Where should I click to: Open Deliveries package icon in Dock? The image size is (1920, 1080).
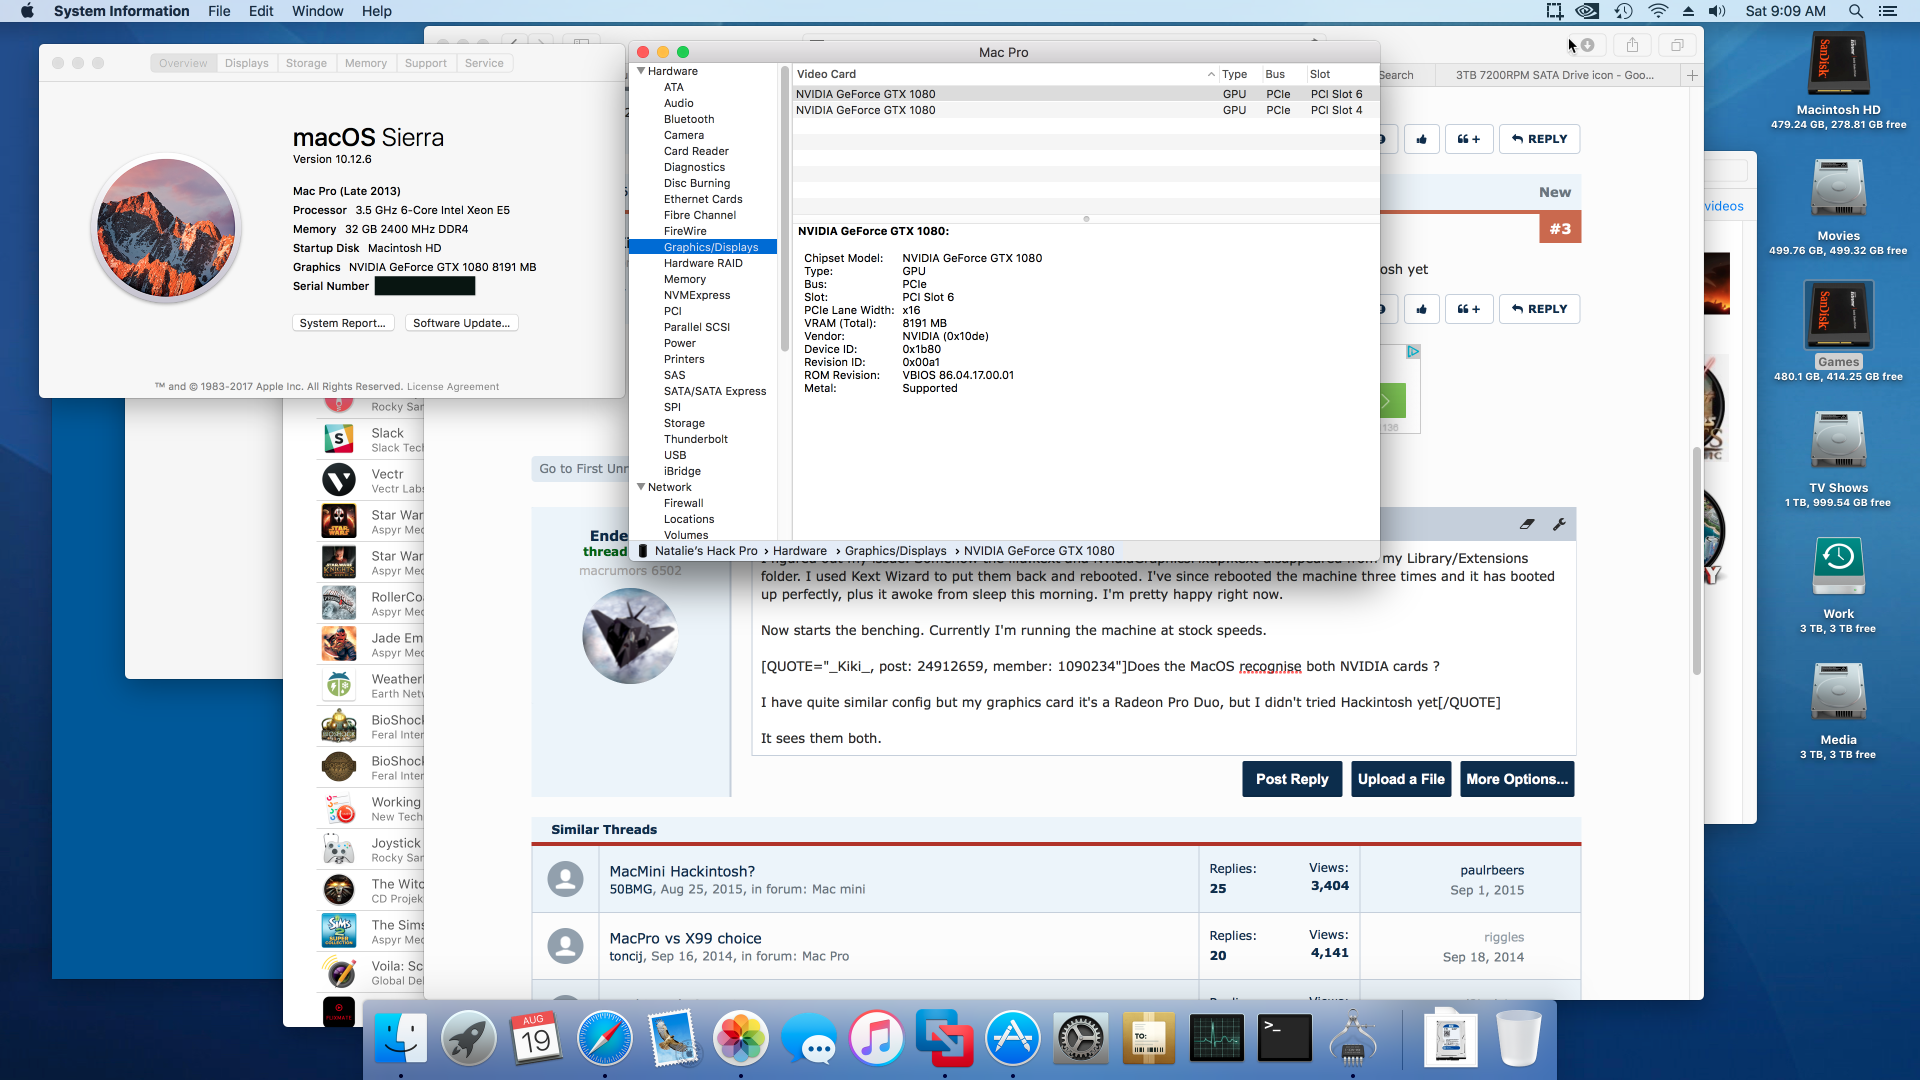(x=1149, y=1038)
